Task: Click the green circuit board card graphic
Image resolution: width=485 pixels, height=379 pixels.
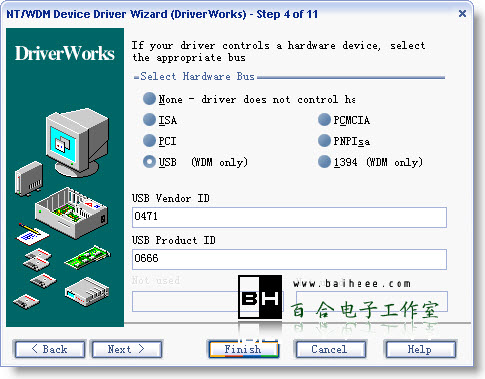Action: 87,257
